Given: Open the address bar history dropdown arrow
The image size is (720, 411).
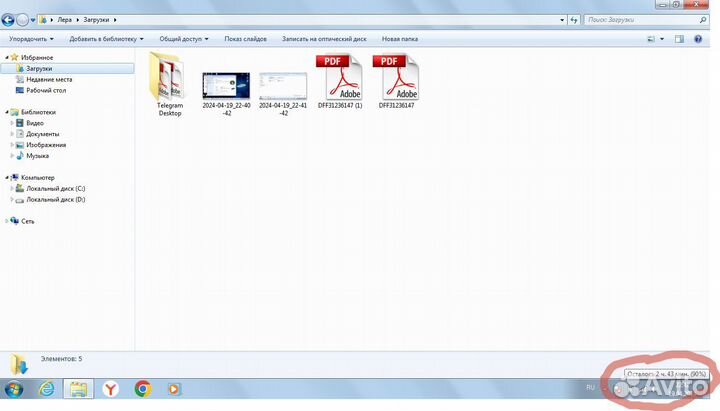Looking at the screenshot, I should (x=562, y=20).
